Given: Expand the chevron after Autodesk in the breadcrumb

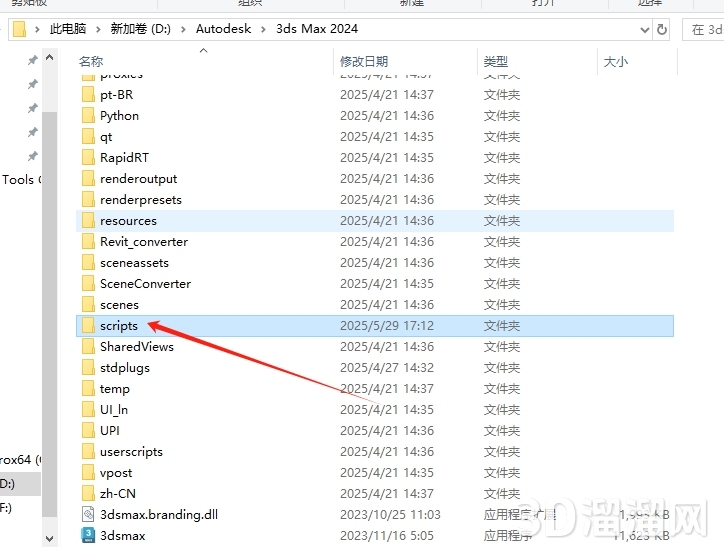Looking at the screenshot, I should pos(266,30).
